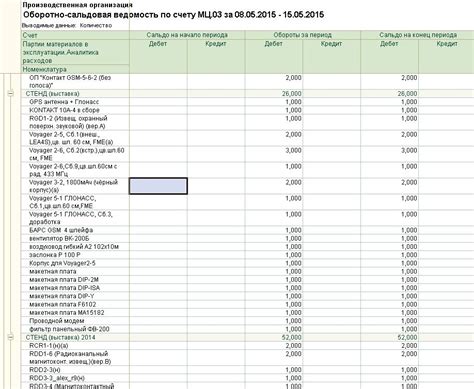Collapse the СТЕНД (выставка) 2014 group
474x389 pixels.
tap(10, 337)
